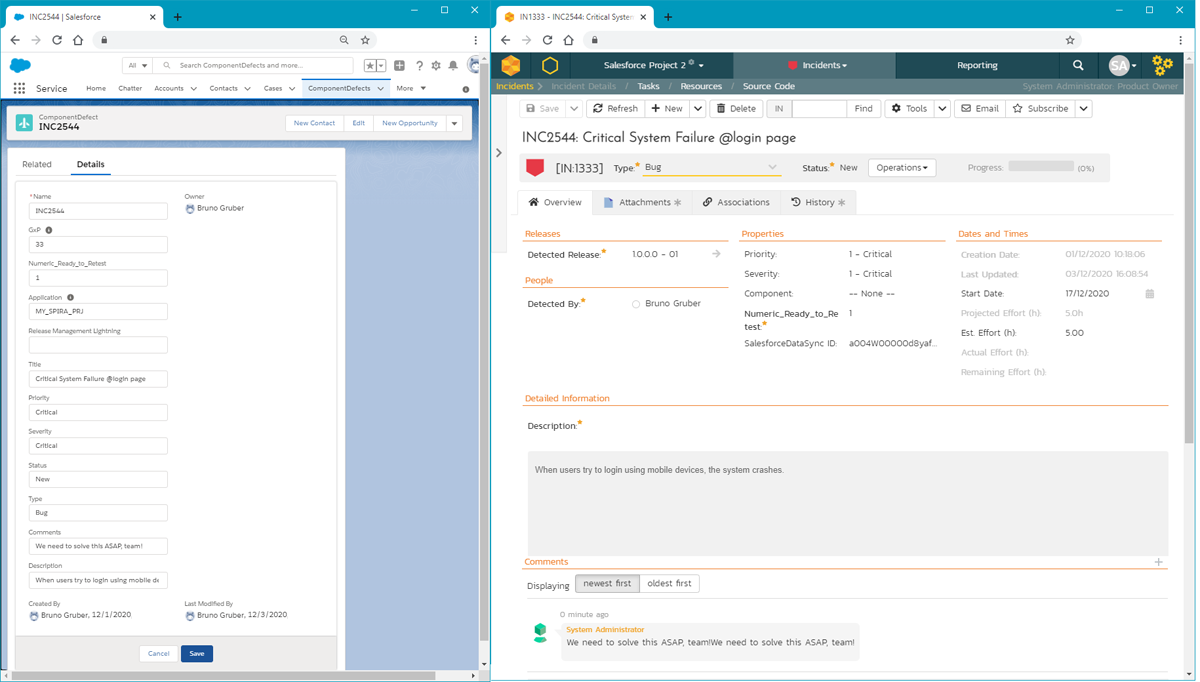Open the Salesforce App Launcher grid

click(x=19, y=88)
